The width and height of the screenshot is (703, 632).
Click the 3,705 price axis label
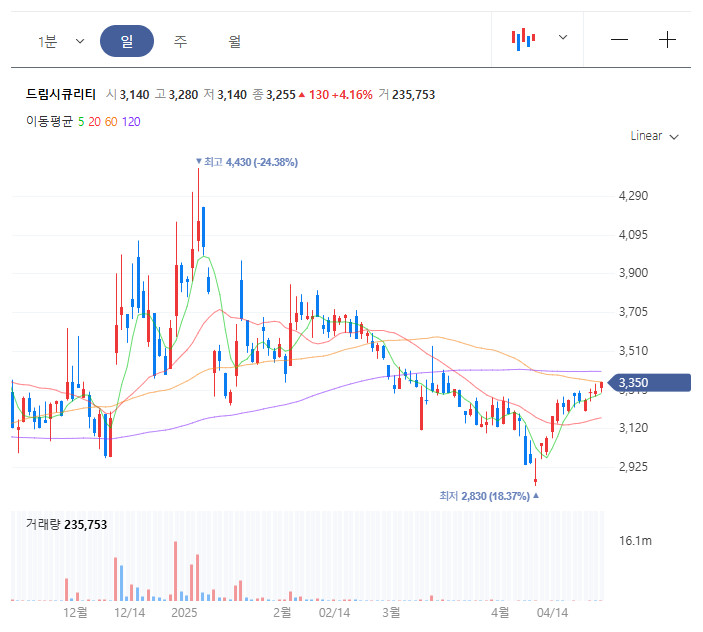pos(633,312)
